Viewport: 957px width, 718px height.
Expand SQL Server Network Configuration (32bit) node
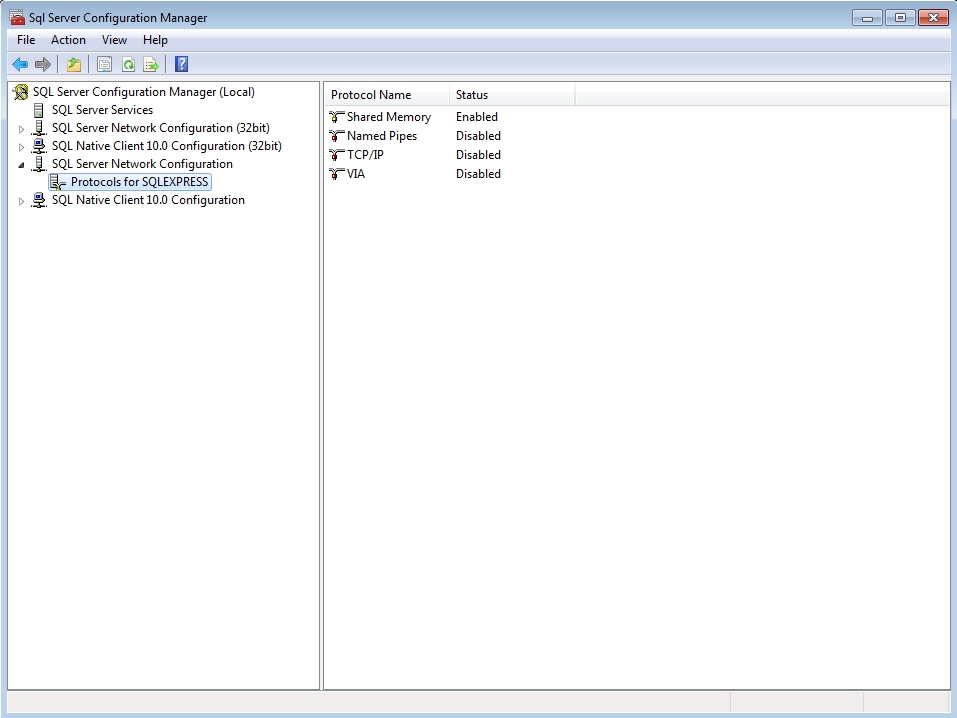tap(21, 129)
